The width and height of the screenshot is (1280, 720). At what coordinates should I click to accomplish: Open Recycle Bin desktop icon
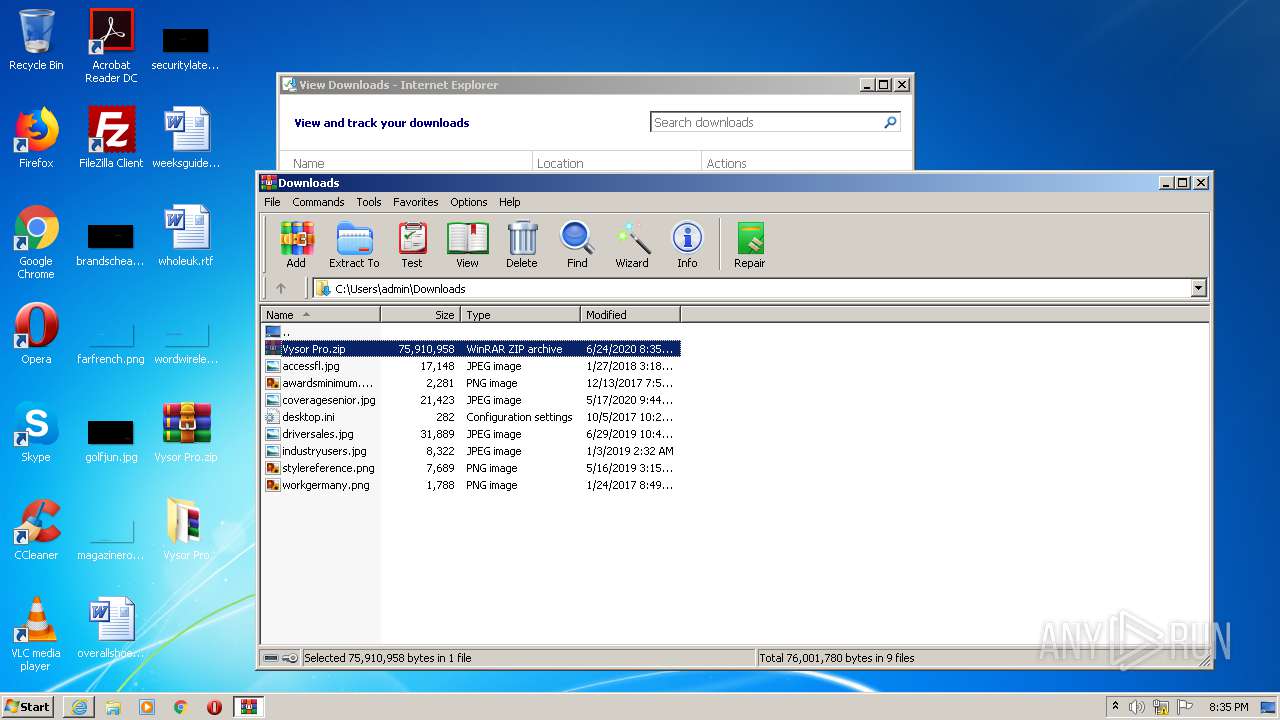(36, 40)
